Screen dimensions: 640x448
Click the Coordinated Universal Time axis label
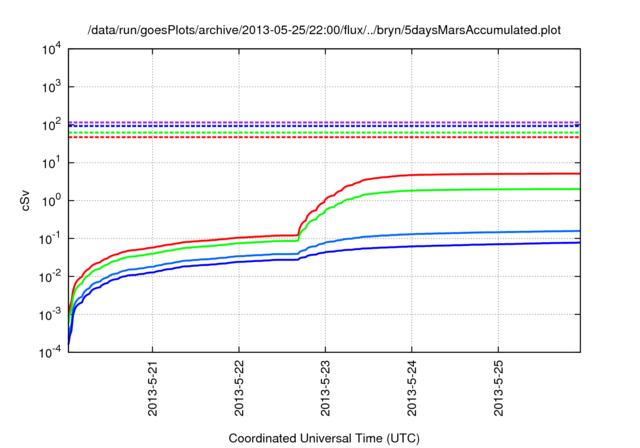(x=324, y=438)
